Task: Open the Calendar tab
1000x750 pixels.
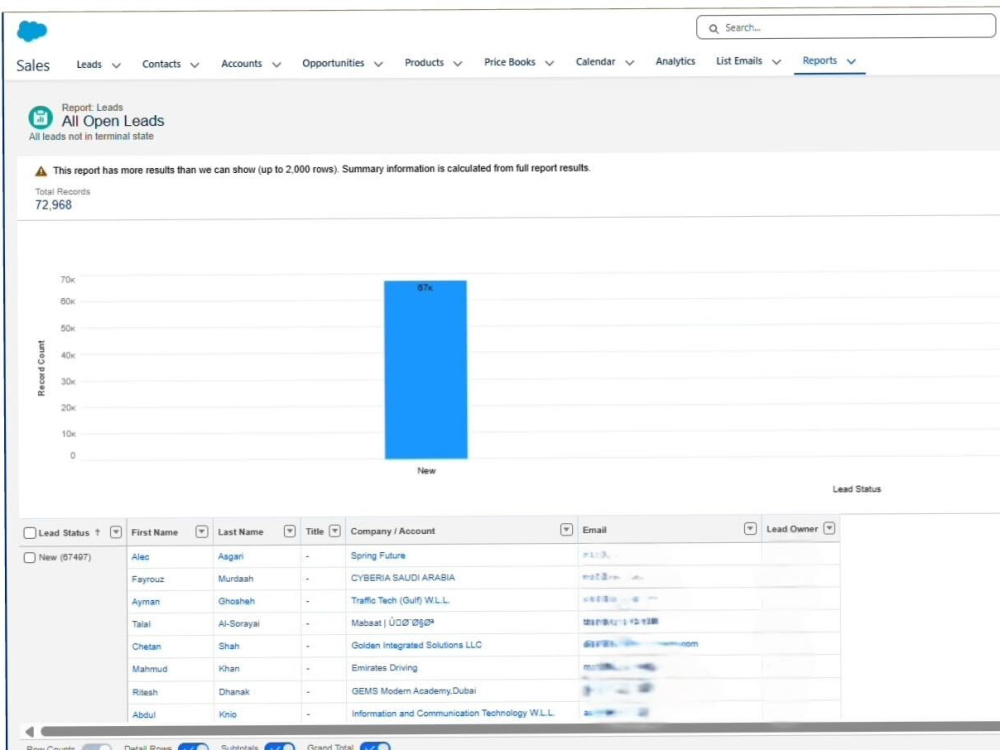Action: 595,62
